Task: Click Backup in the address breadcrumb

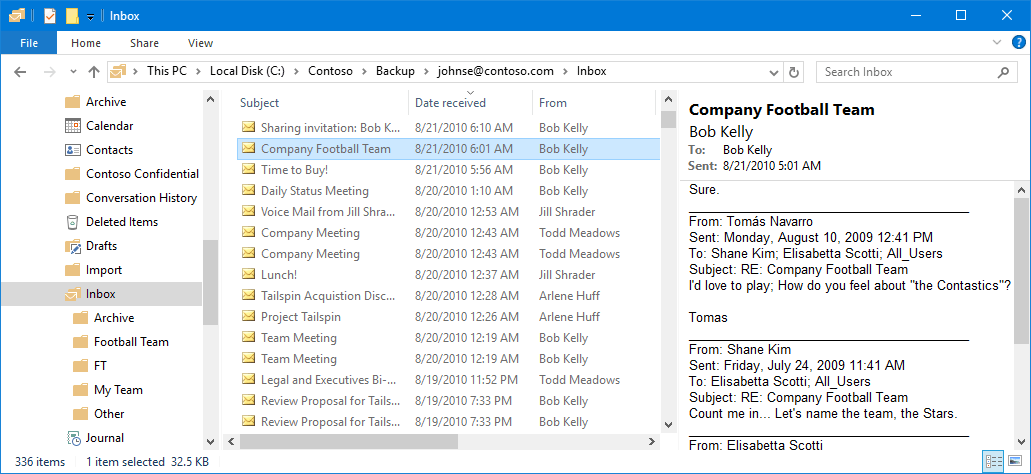Action: 395,71
